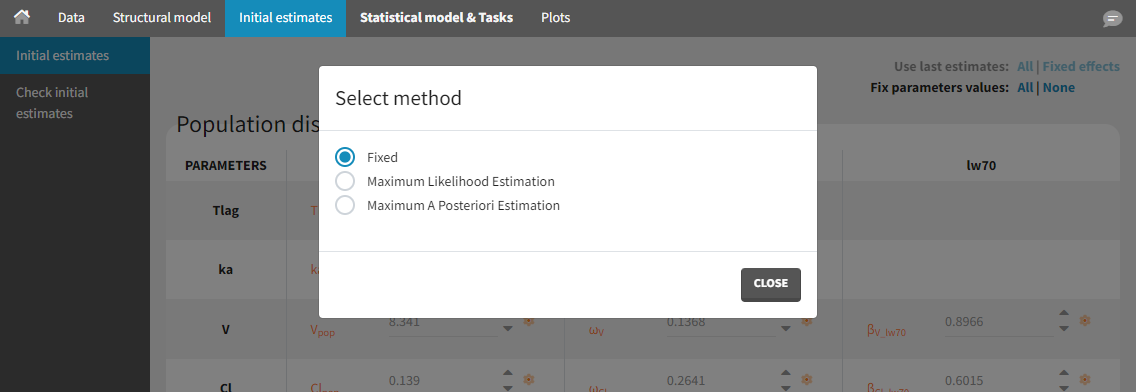Open gear settings beside V_pop value
The width and height of the screenshot is (1136, 392).
(529, 320)
